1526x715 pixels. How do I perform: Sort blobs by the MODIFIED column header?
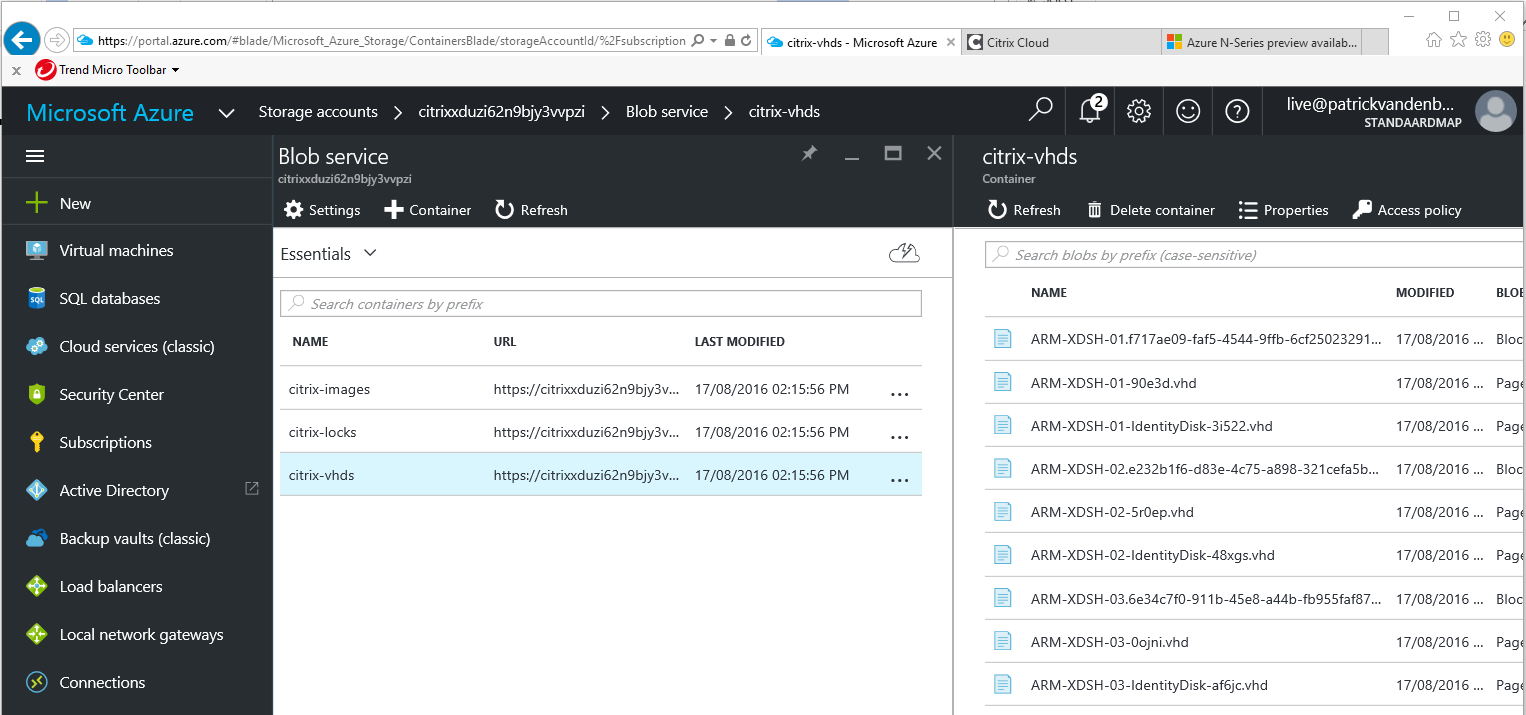click(1425, 293)
